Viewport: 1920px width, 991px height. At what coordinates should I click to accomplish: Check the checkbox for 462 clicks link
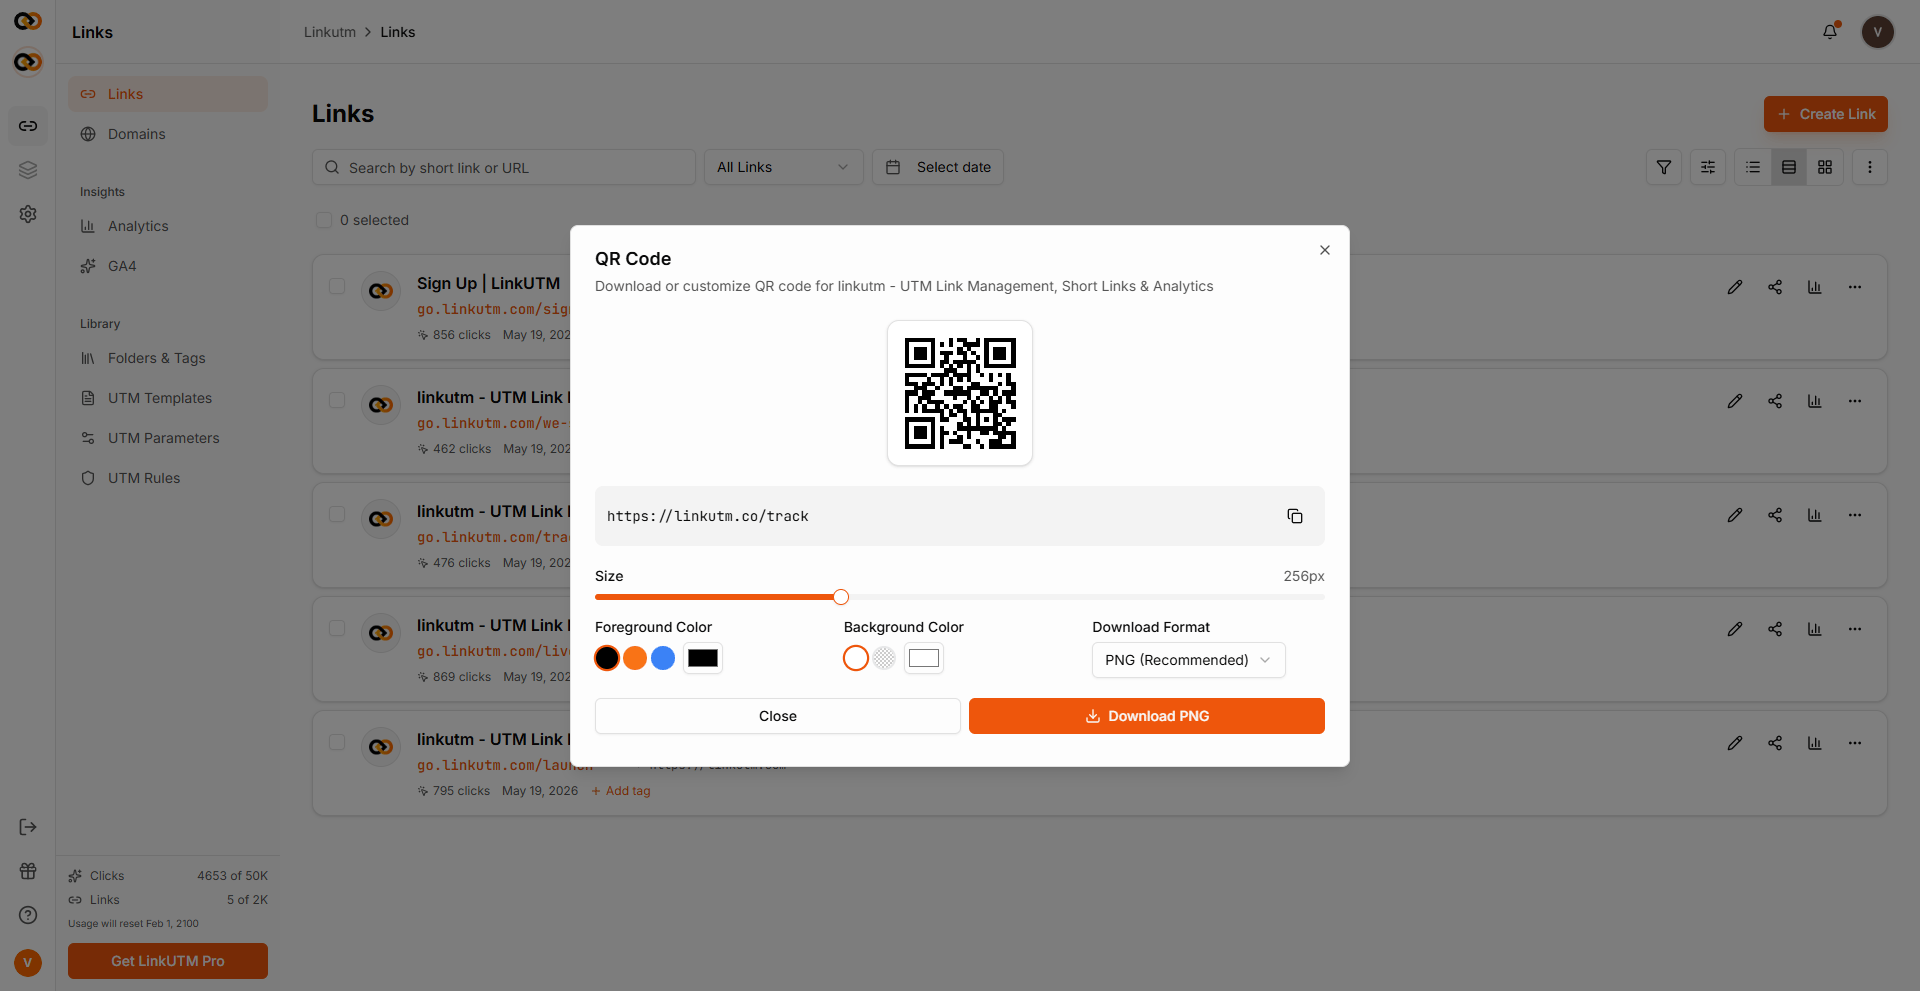point(337,400)
